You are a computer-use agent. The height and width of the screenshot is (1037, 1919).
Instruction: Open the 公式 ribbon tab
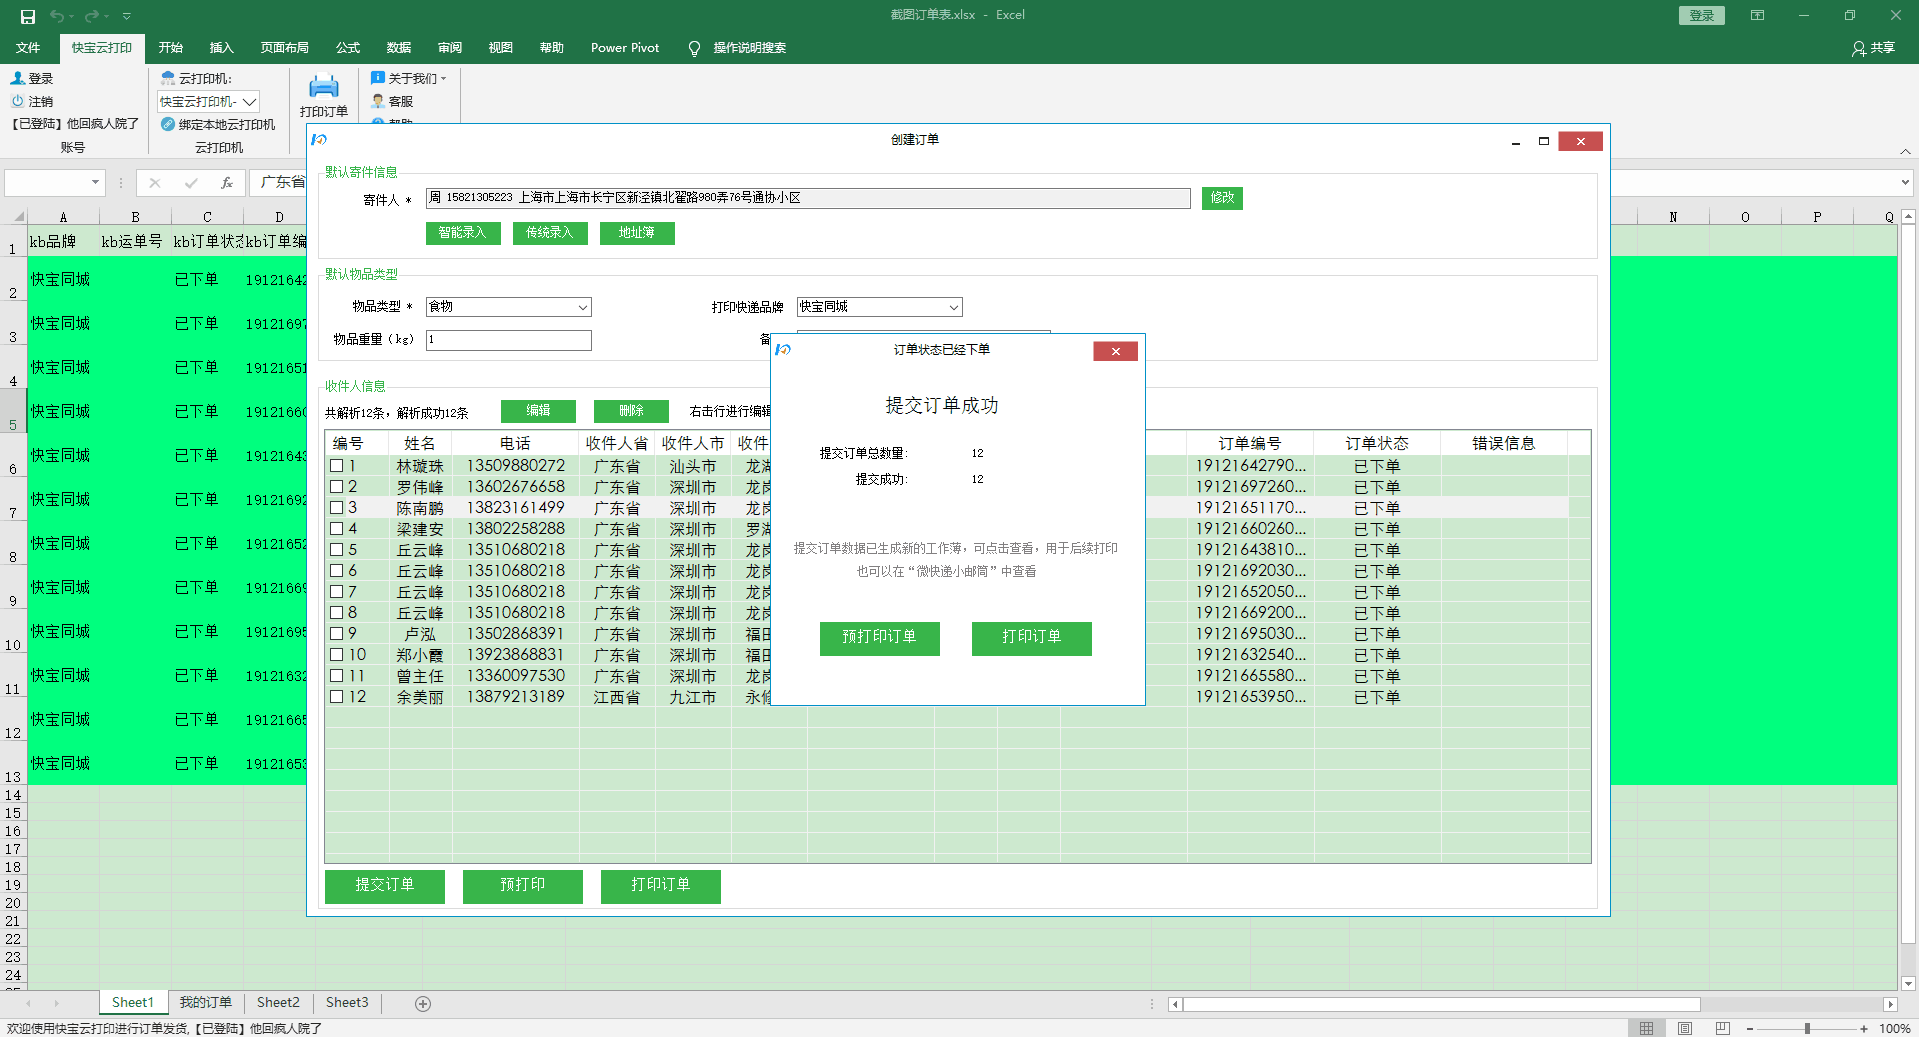coord(347,48)
